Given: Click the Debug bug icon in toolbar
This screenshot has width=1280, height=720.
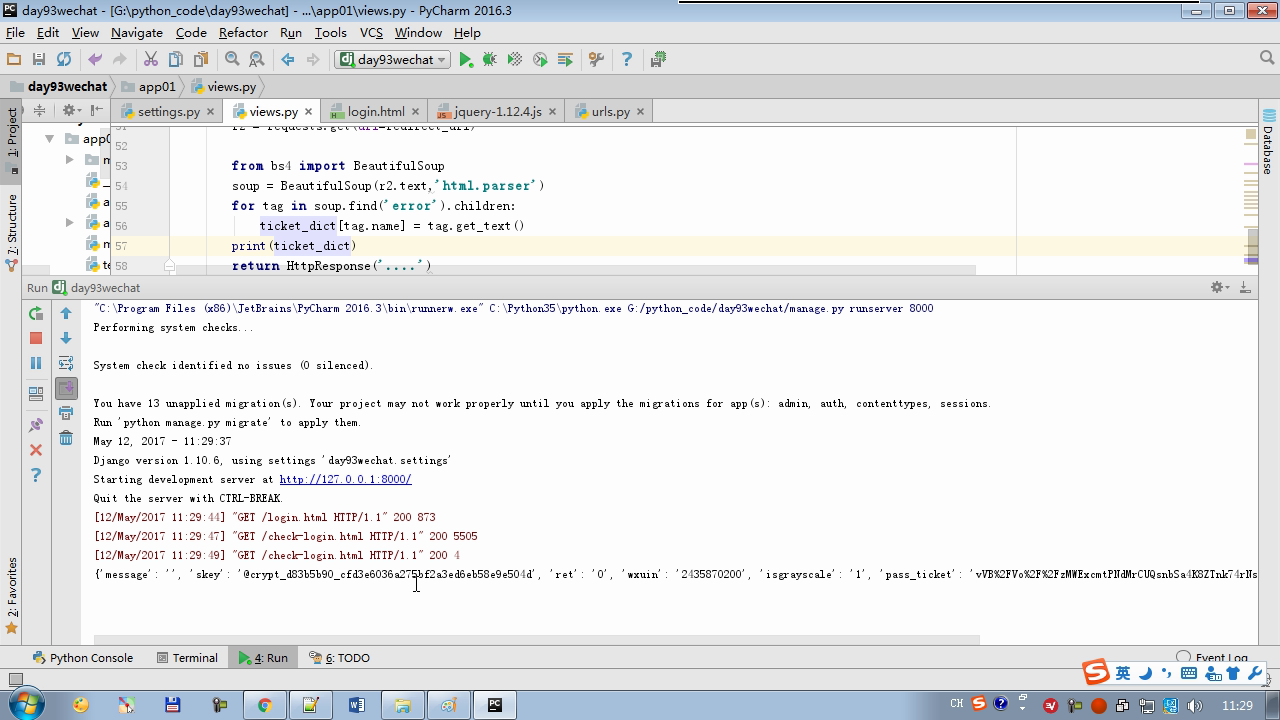Looking at the screenshot, I should click(x=490, y=60).
